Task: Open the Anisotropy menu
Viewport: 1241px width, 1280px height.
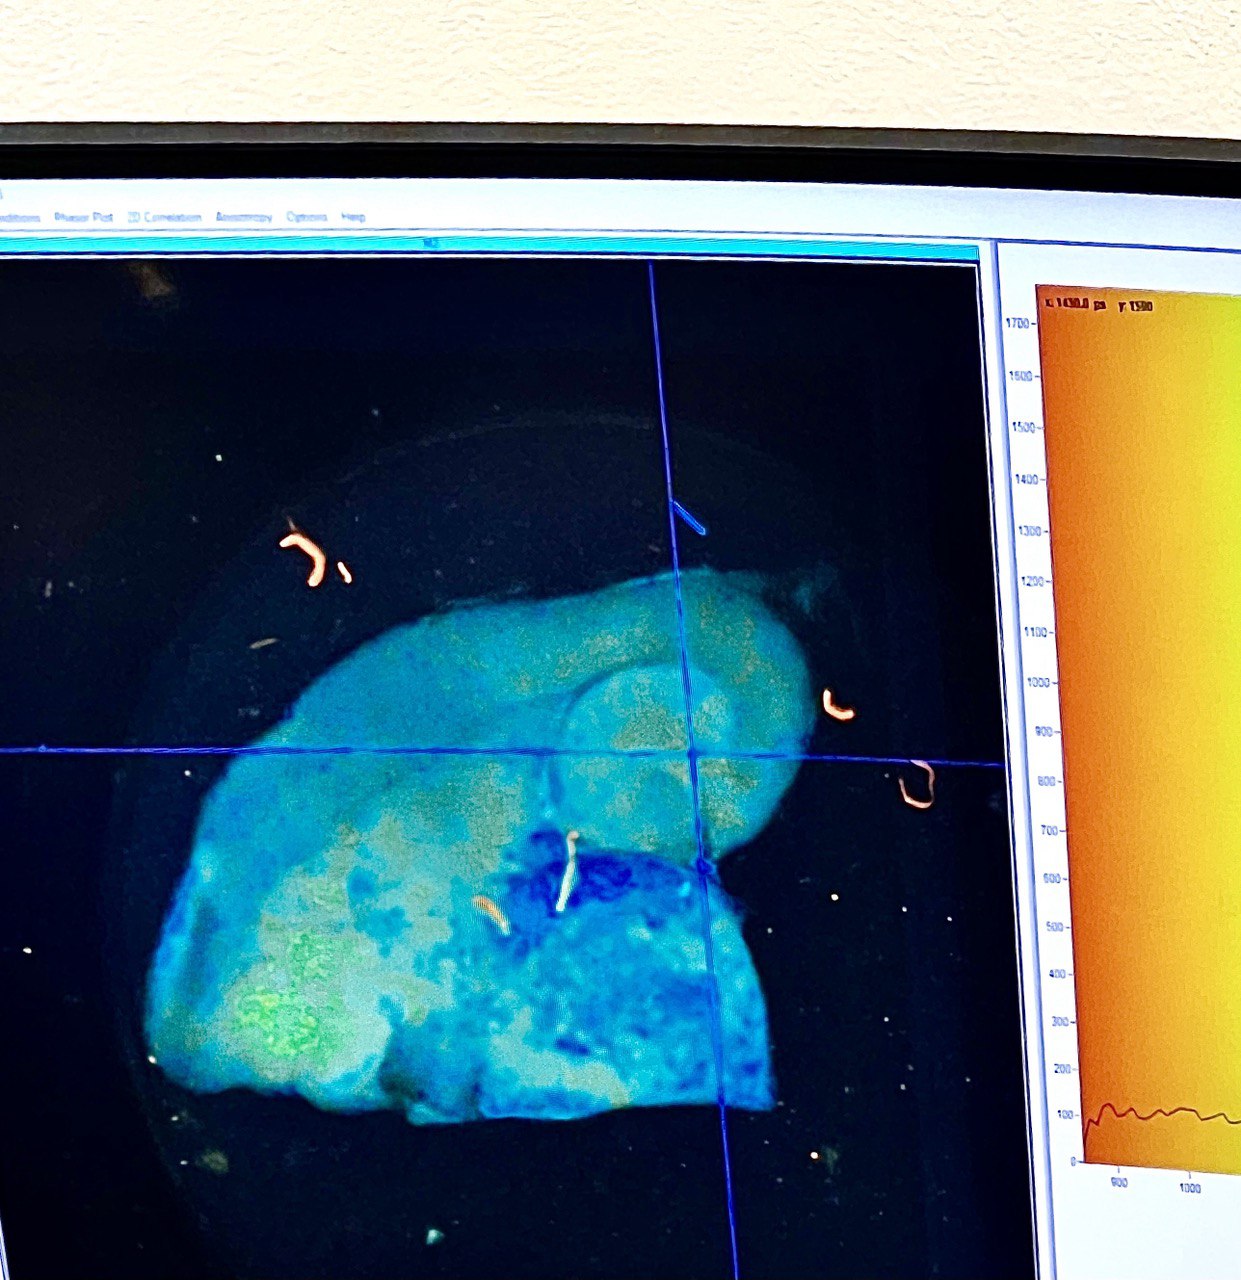Action: coord(244,217)
